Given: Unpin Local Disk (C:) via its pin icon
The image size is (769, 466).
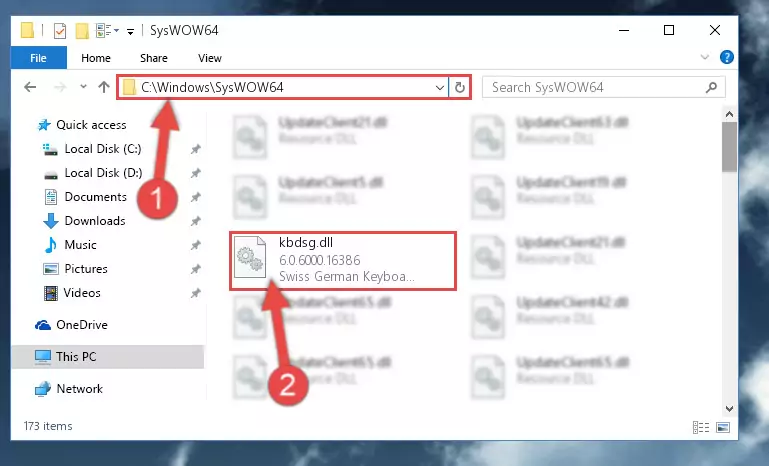Looking at the screenshot, I should click(195, 149).
